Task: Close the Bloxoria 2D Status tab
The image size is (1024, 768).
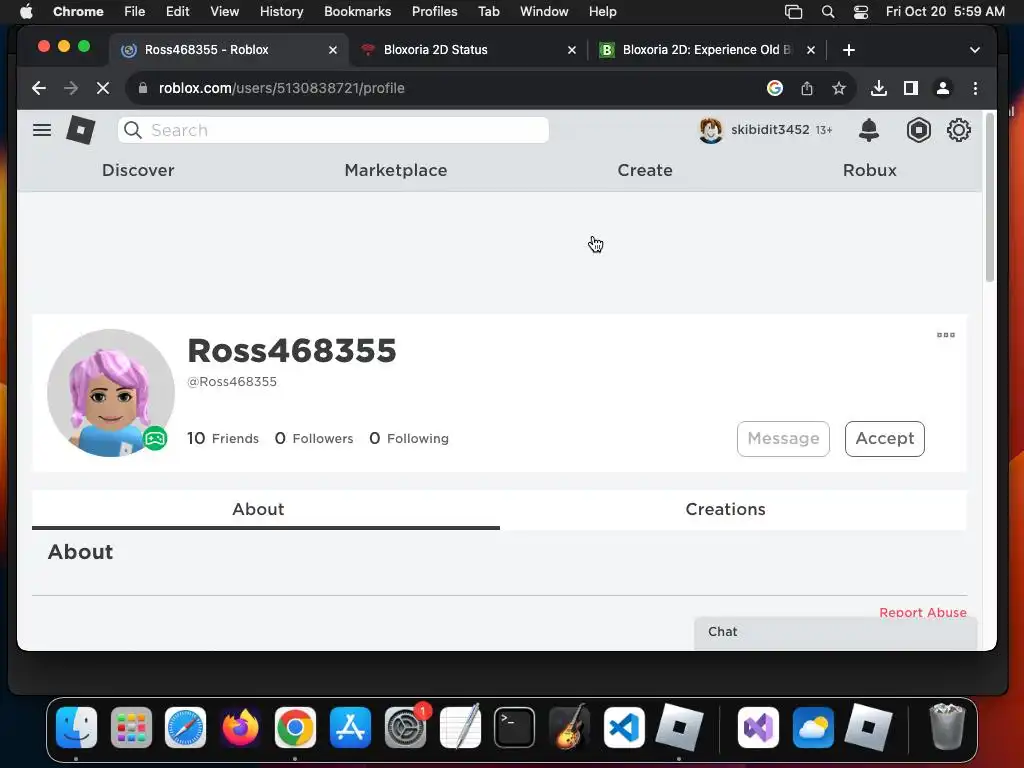Action: 571,50
